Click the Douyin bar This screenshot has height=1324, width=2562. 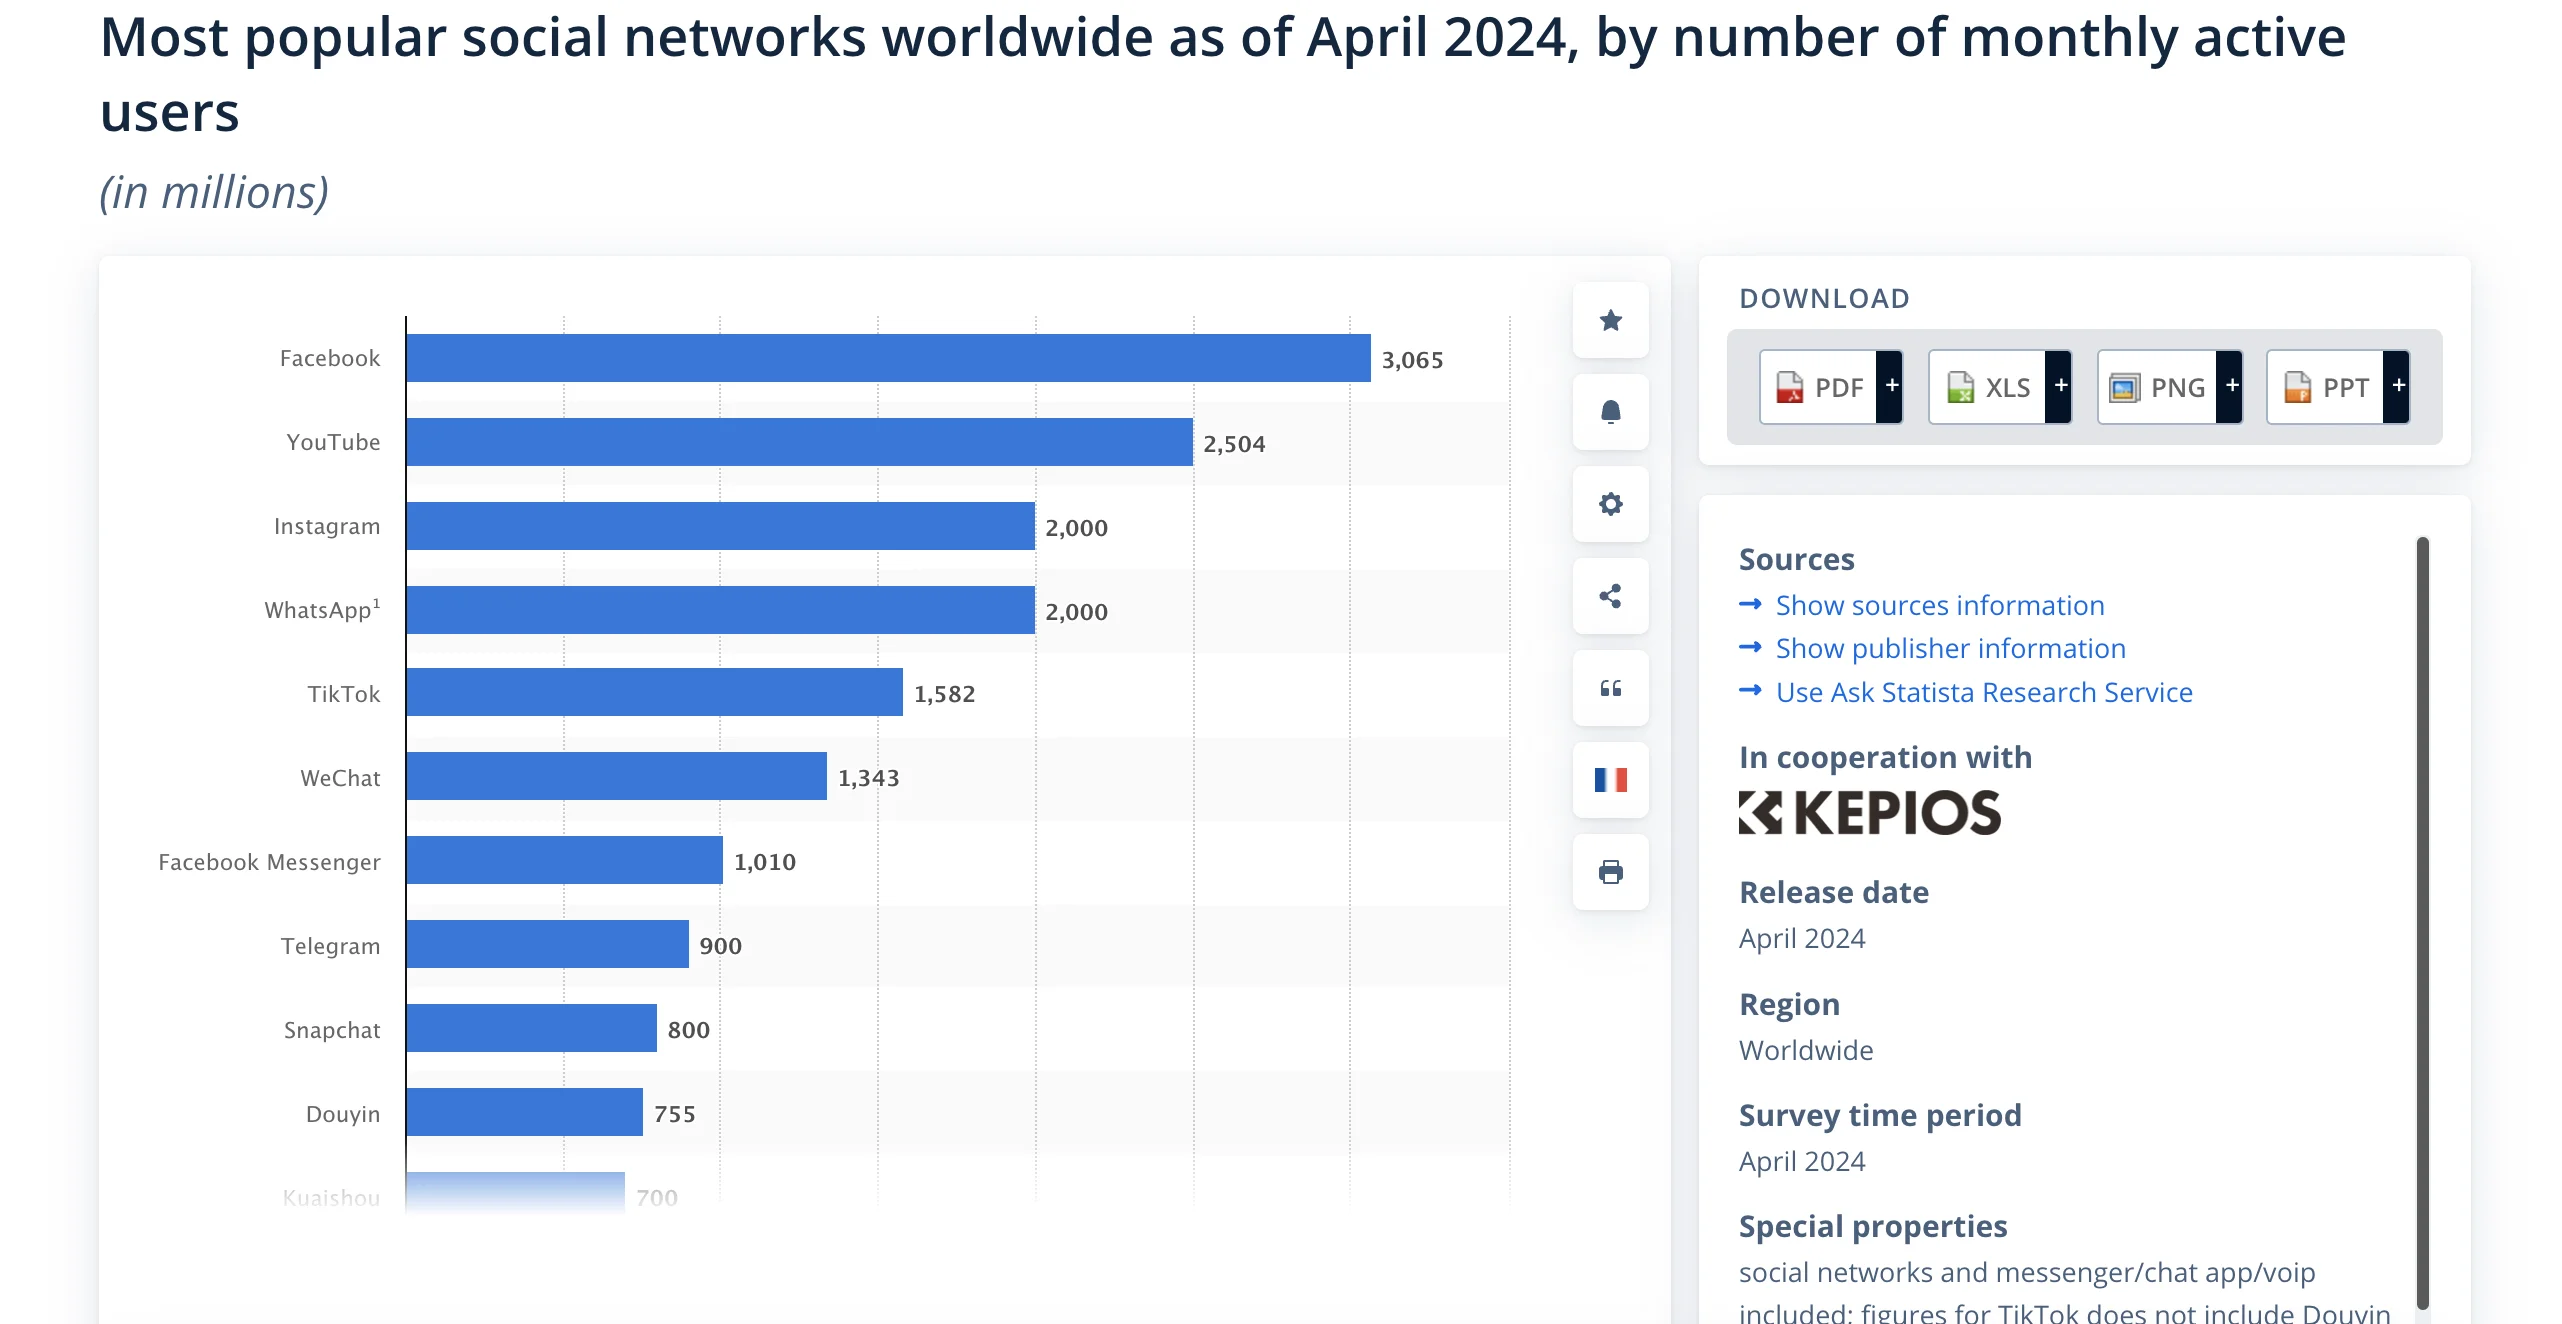coord(525,1112)
